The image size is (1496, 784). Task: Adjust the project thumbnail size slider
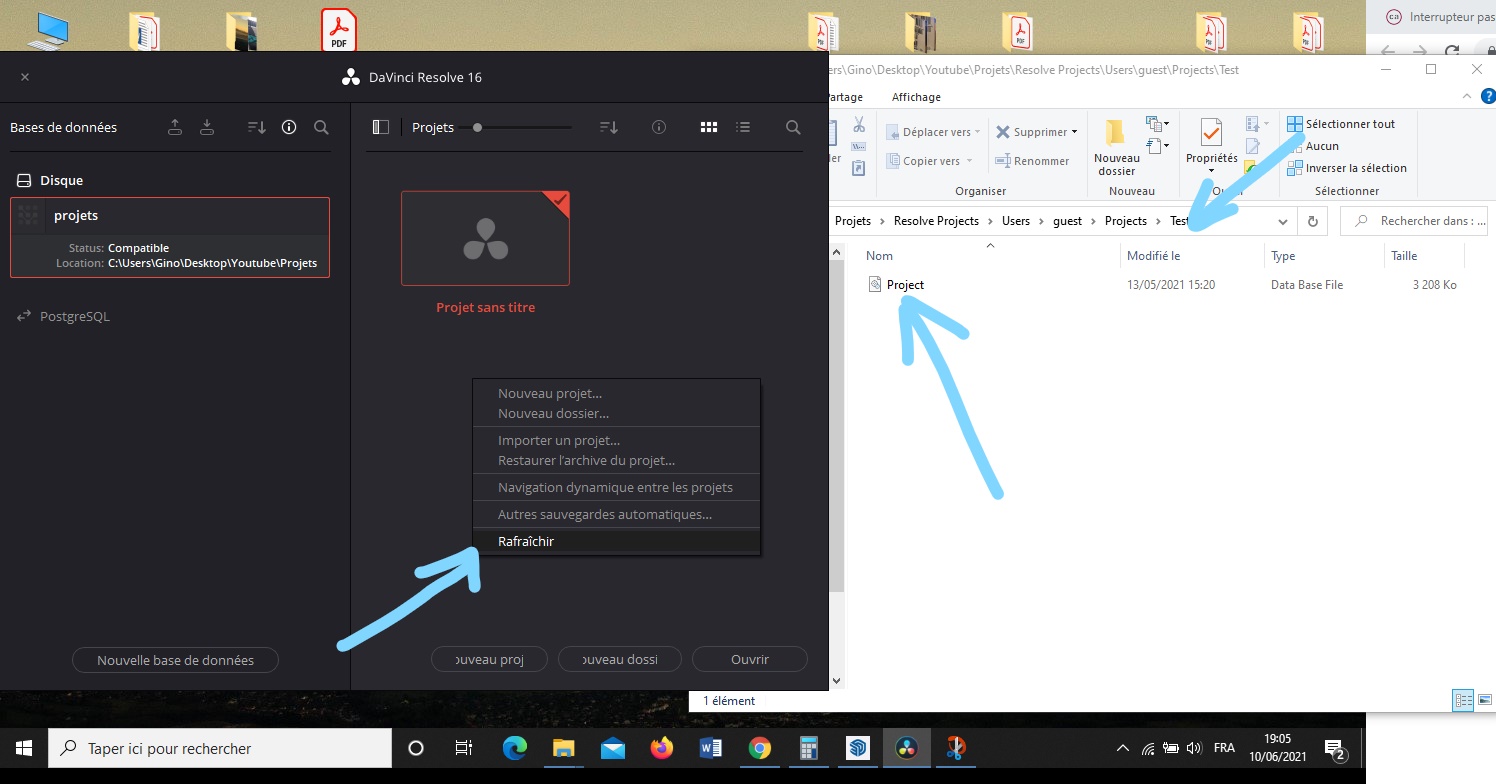(478, 127)
